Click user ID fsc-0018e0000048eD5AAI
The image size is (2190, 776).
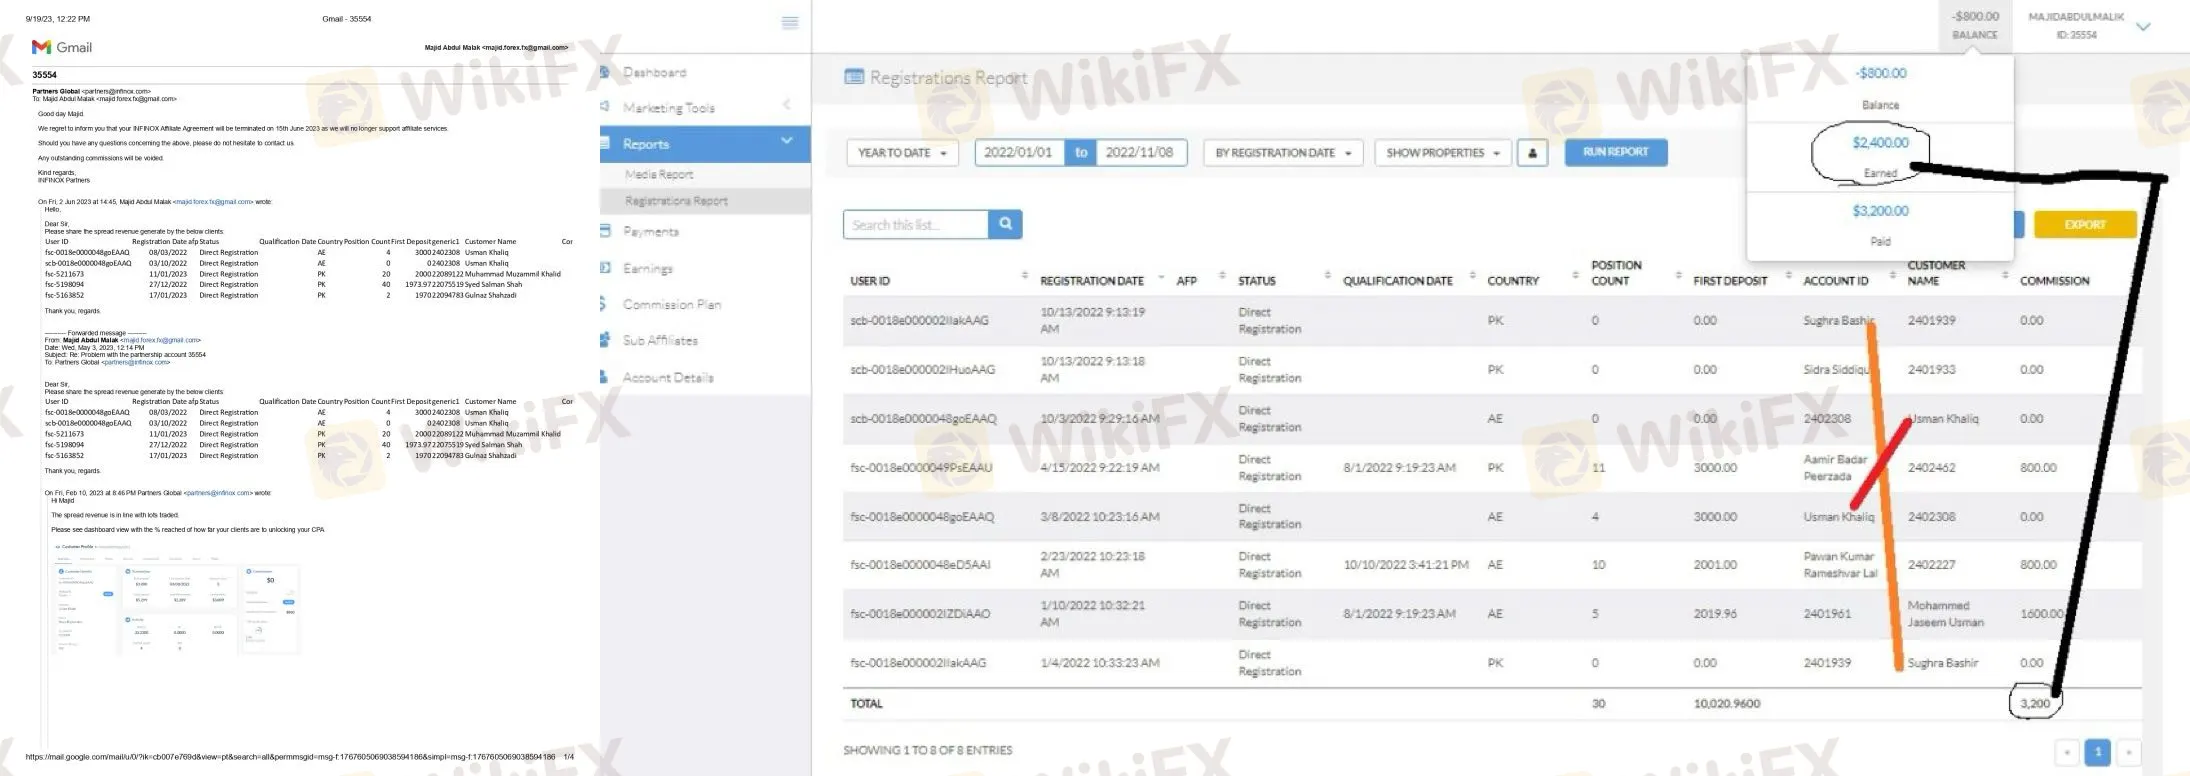[x=920, y=565]
